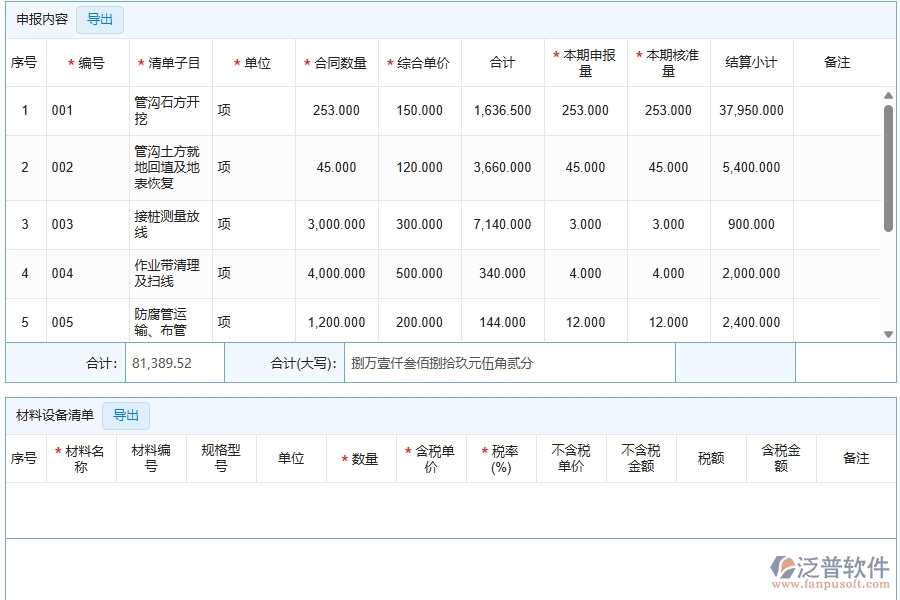Click the 结算小计 column header
The height and width of the screenshot is (600, 900).
click(752, 62)
